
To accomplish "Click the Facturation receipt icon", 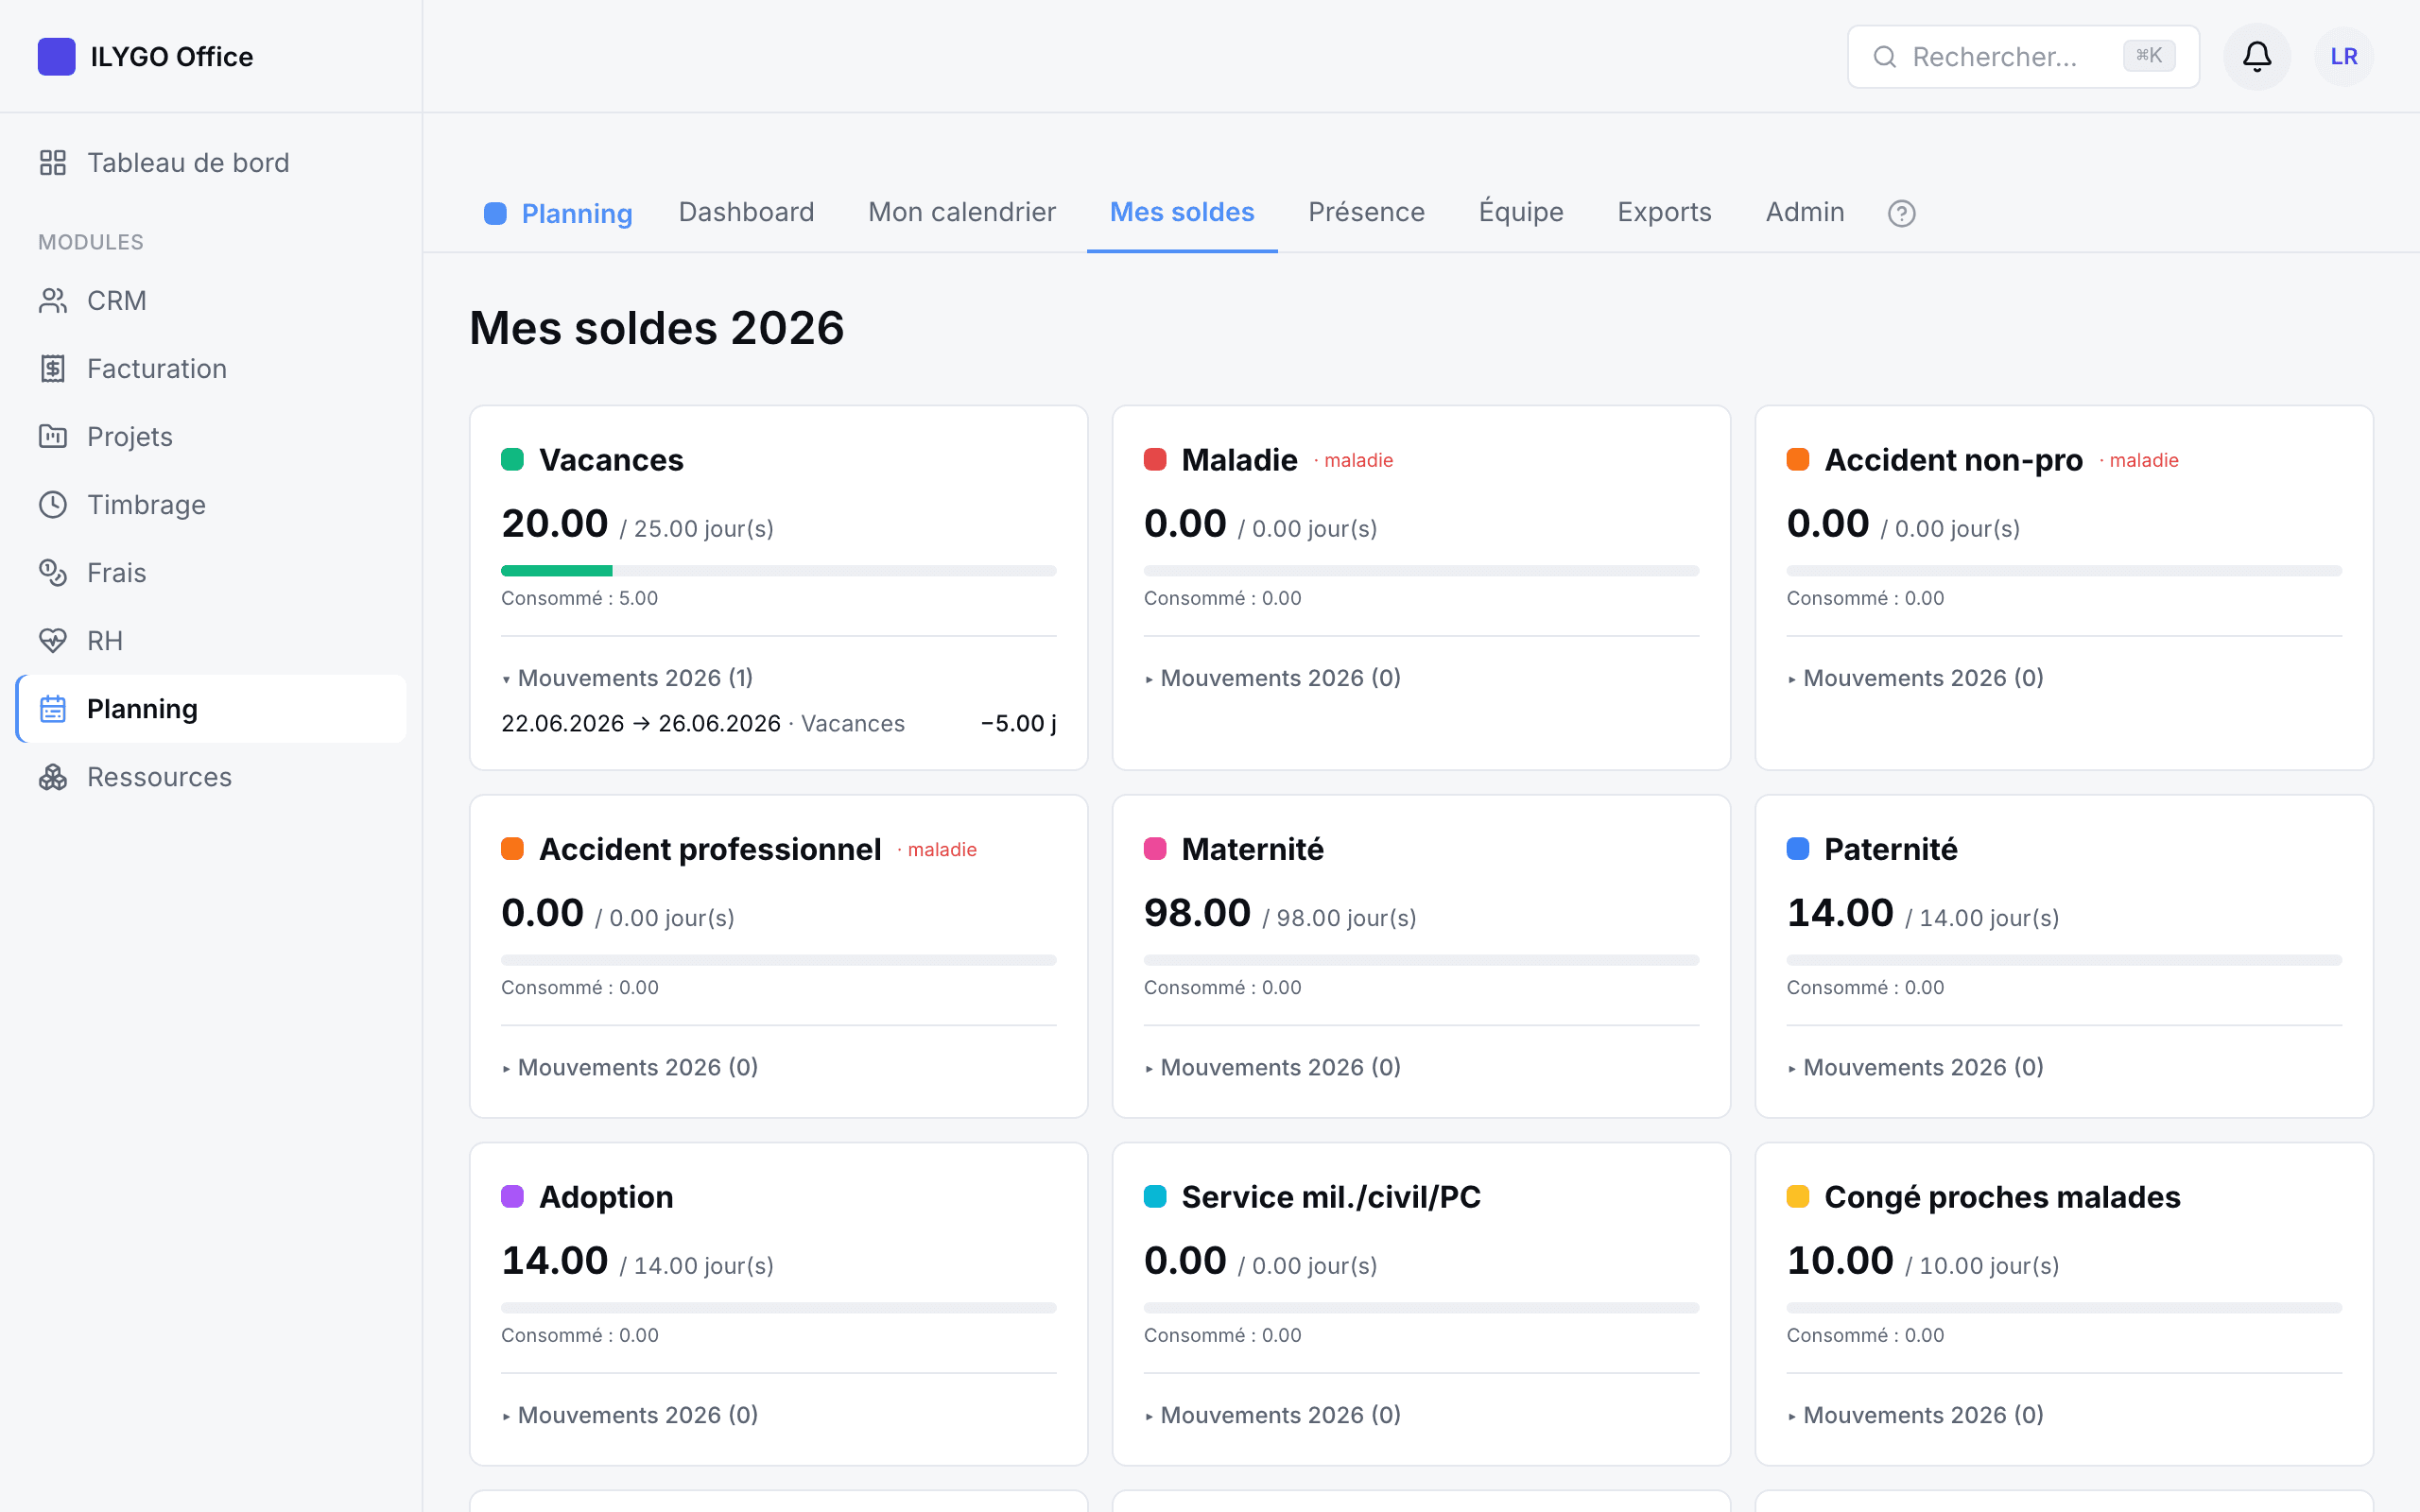I will pyautogui.click(x=53, y=369).
